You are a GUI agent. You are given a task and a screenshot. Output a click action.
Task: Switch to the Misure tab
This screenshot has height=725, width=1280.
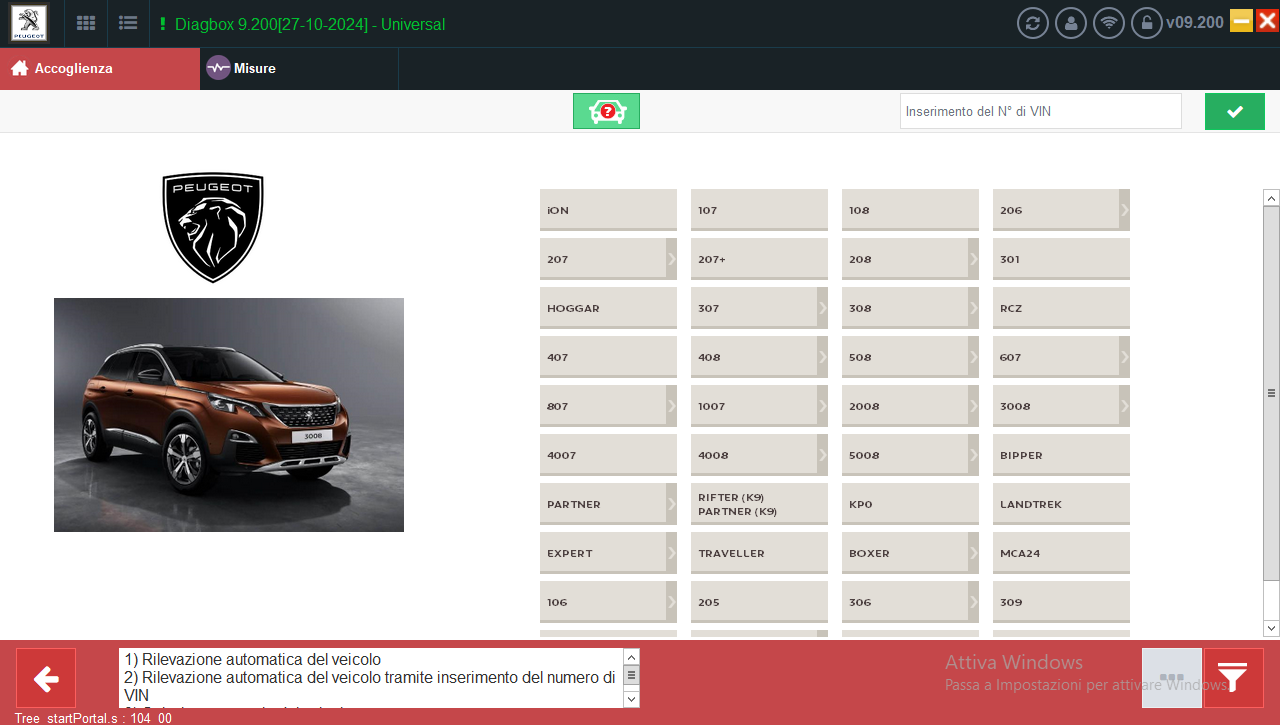click(x=299, y=68)
